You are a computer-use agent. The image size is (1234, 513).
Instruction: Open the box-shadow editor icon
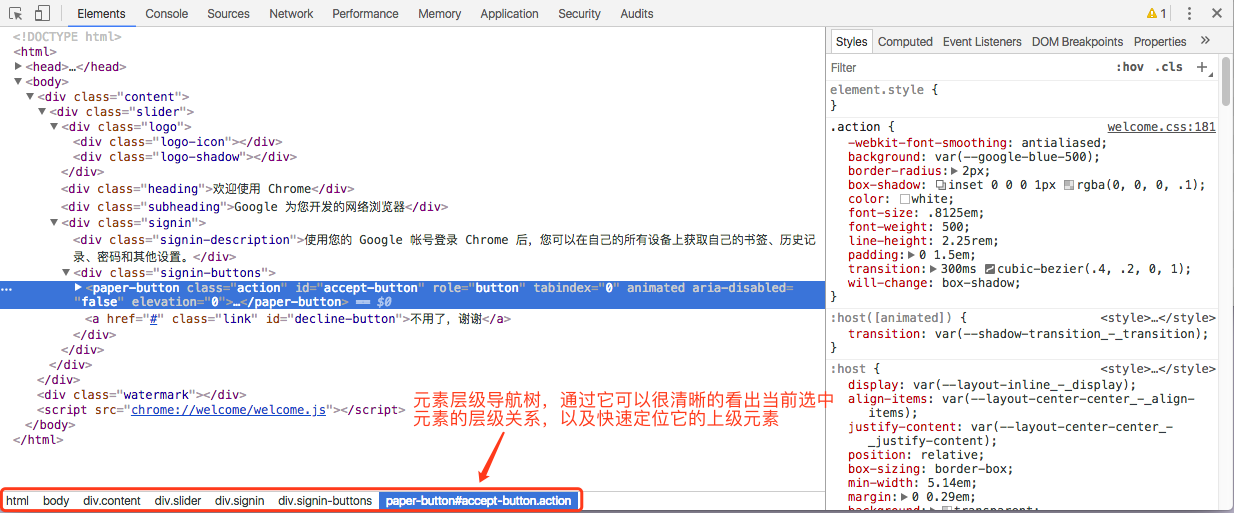[940, 185]
